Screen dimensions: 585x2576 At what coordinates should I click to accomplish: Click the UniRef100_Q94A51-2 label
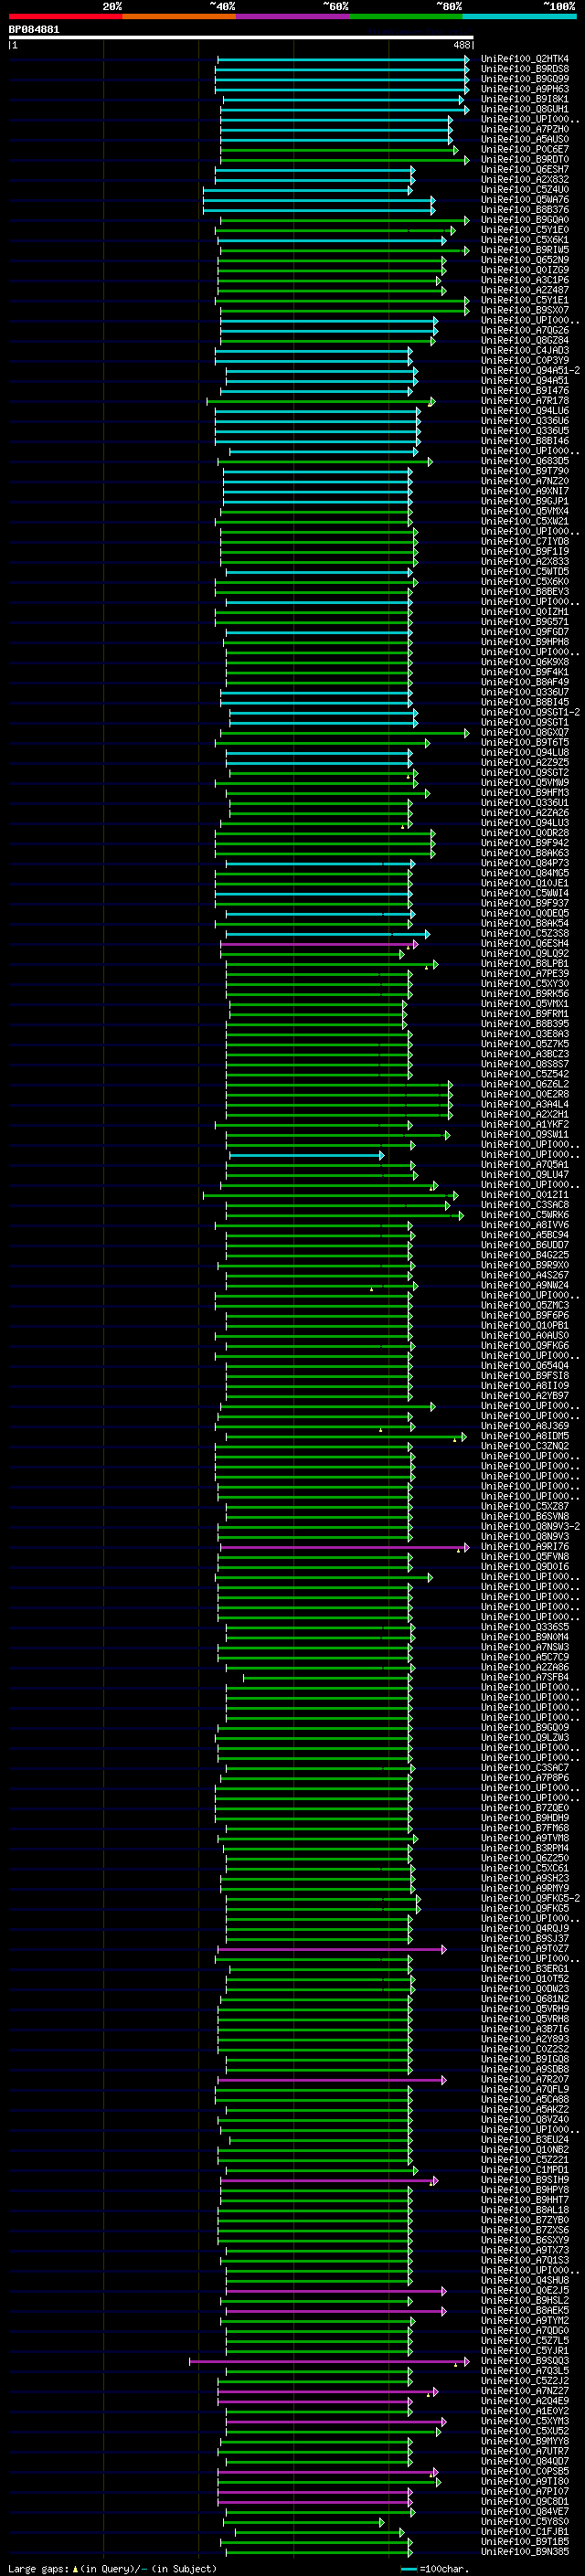tap(530, 370)
